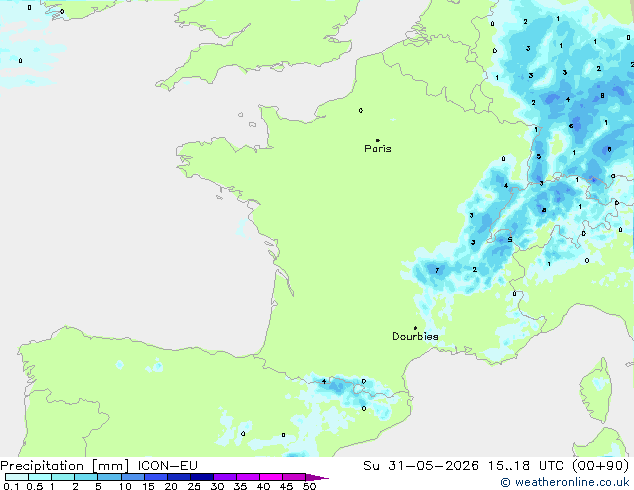This screenshot has height=490, width=634.
Task: Click the 'Precipitation [mm]' title text
Action: [65, 466]
